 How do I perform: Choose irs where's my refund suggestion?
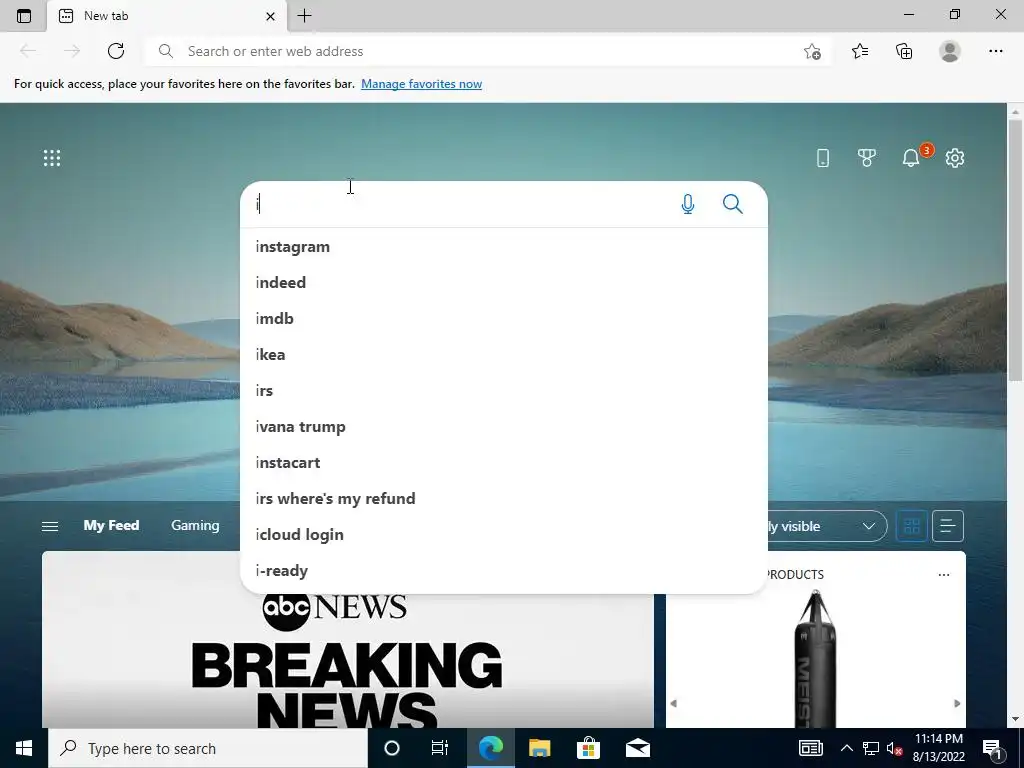pyautogui.click(x=504, y=498)
